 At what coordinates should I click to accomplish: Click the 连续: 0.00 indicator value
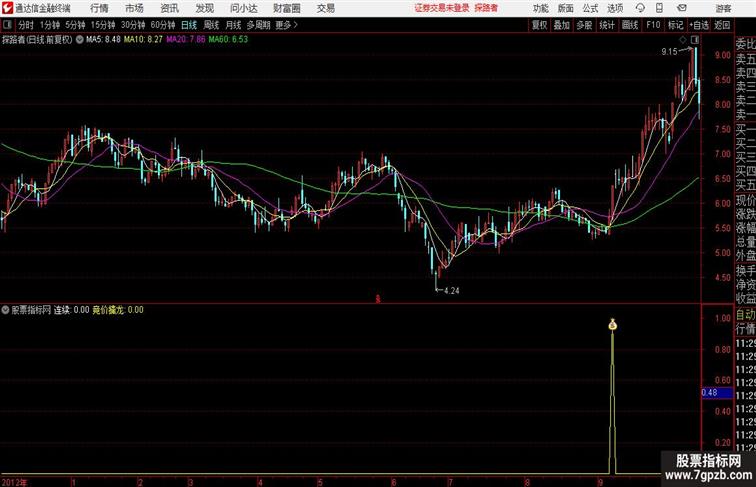71,310
